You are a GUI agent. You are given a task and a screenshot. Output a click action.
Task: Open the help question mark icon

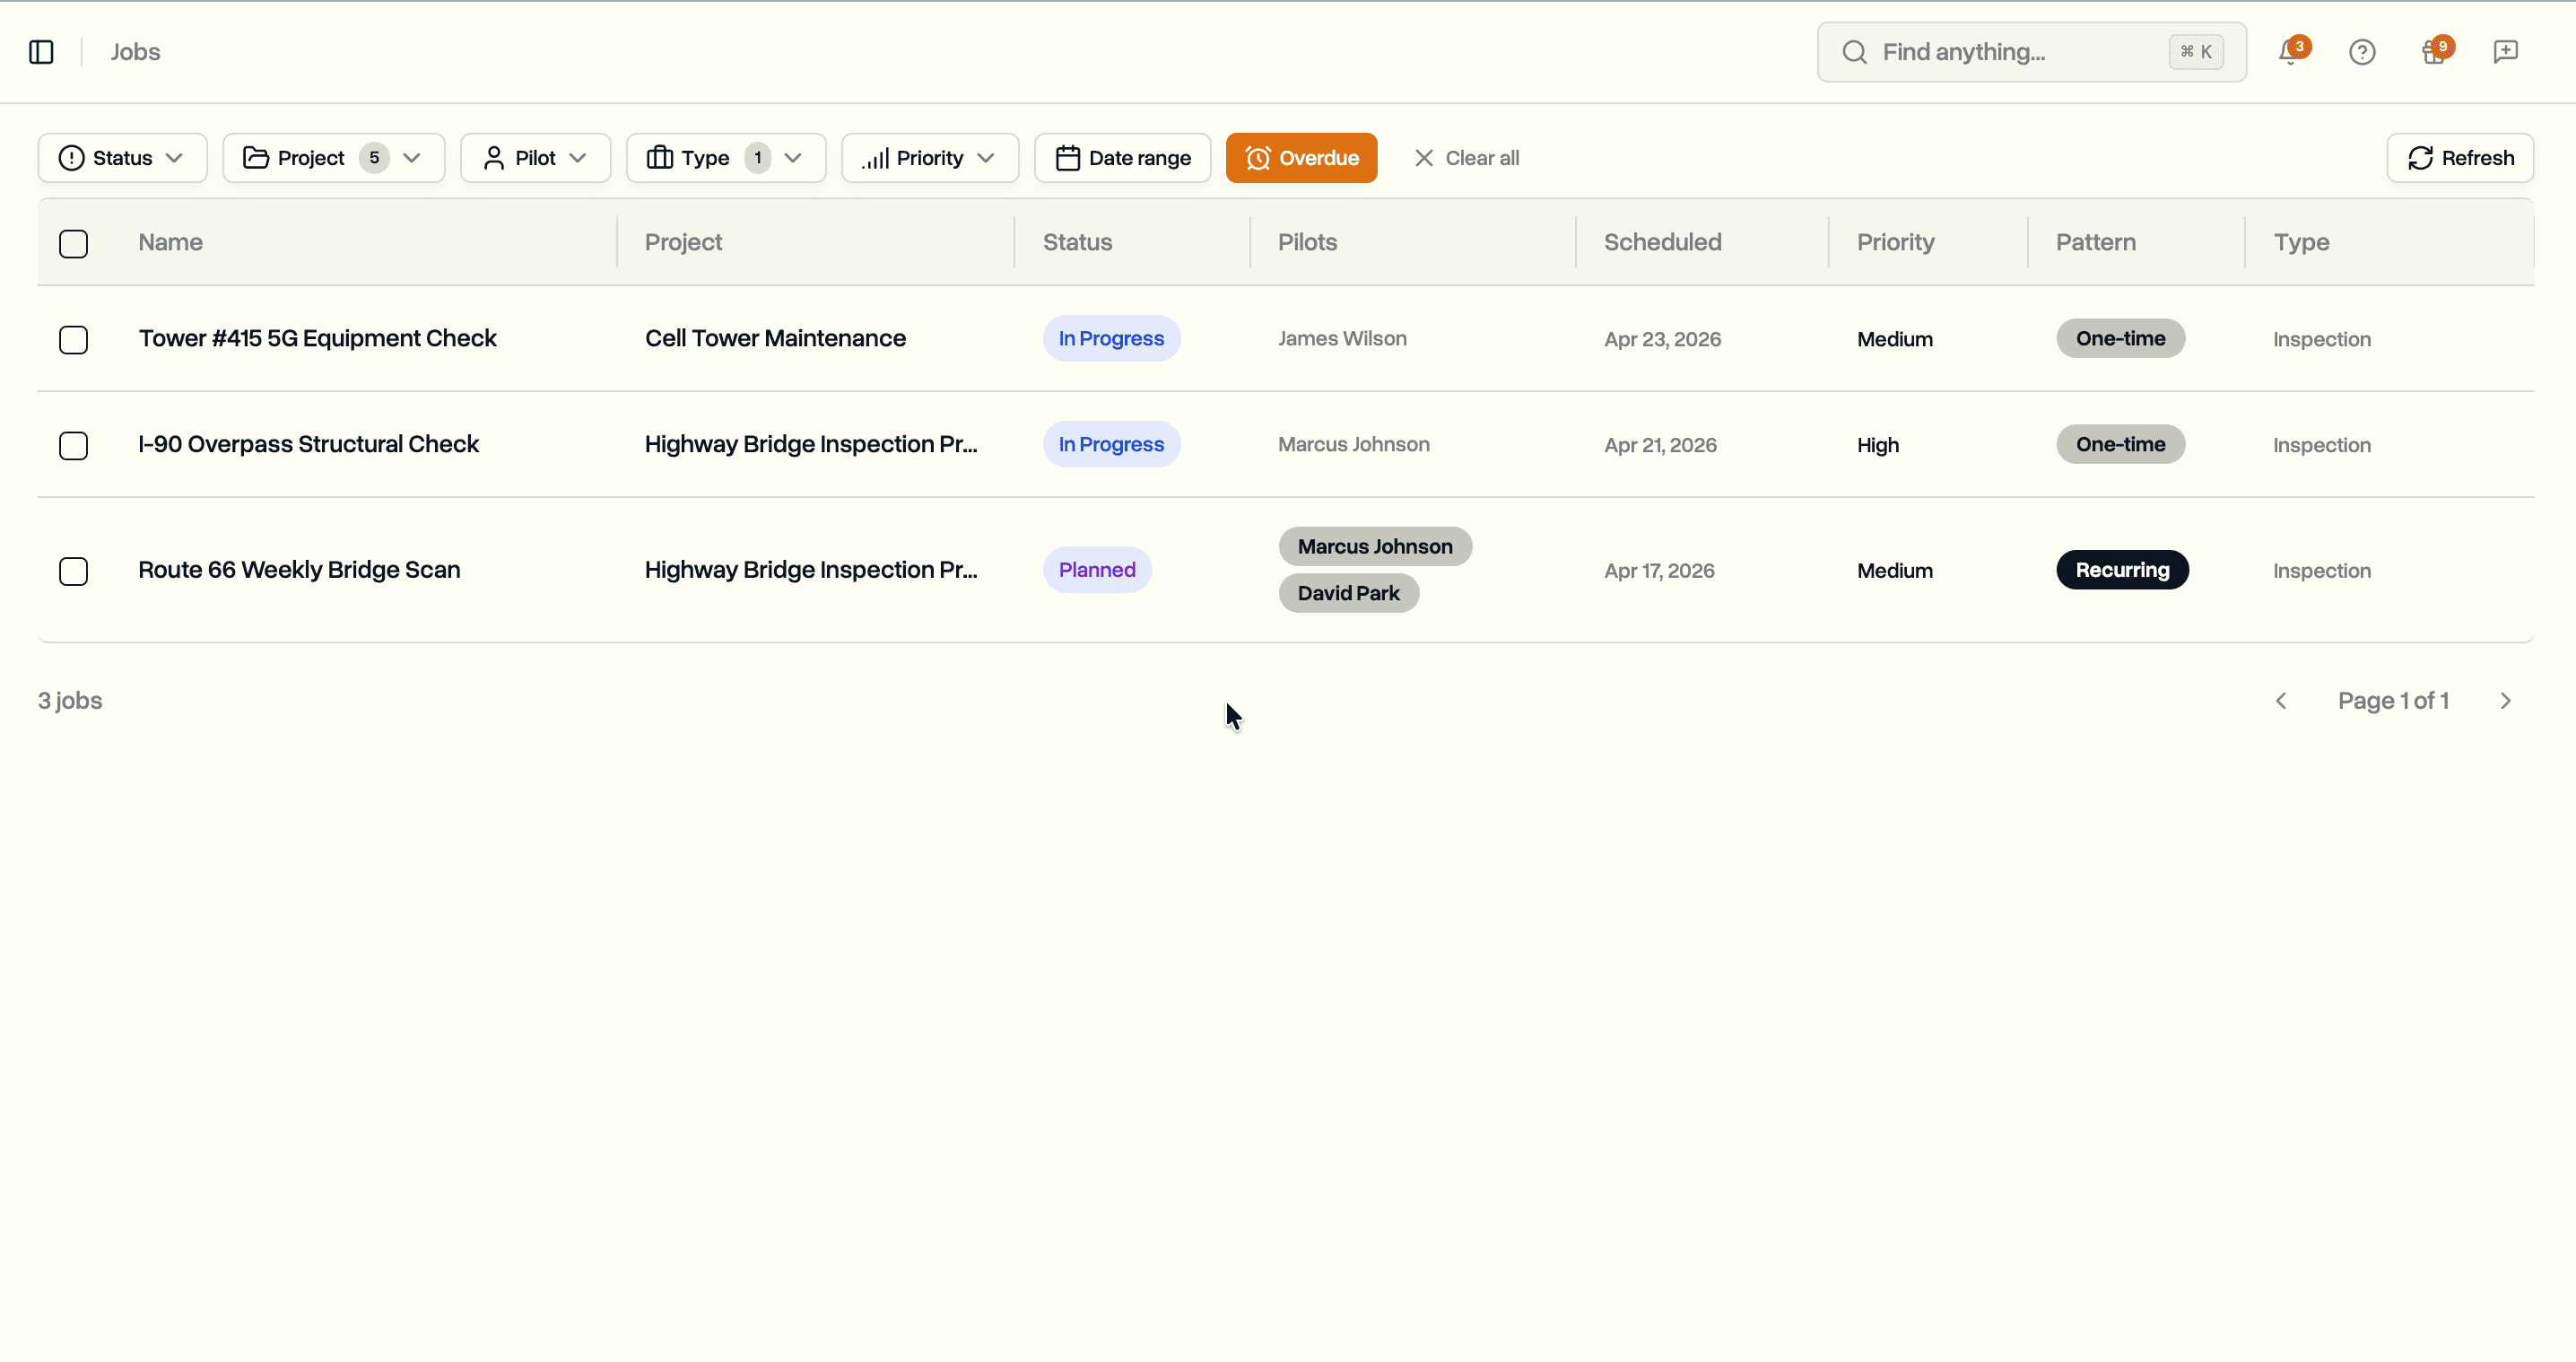point(2362,52)
